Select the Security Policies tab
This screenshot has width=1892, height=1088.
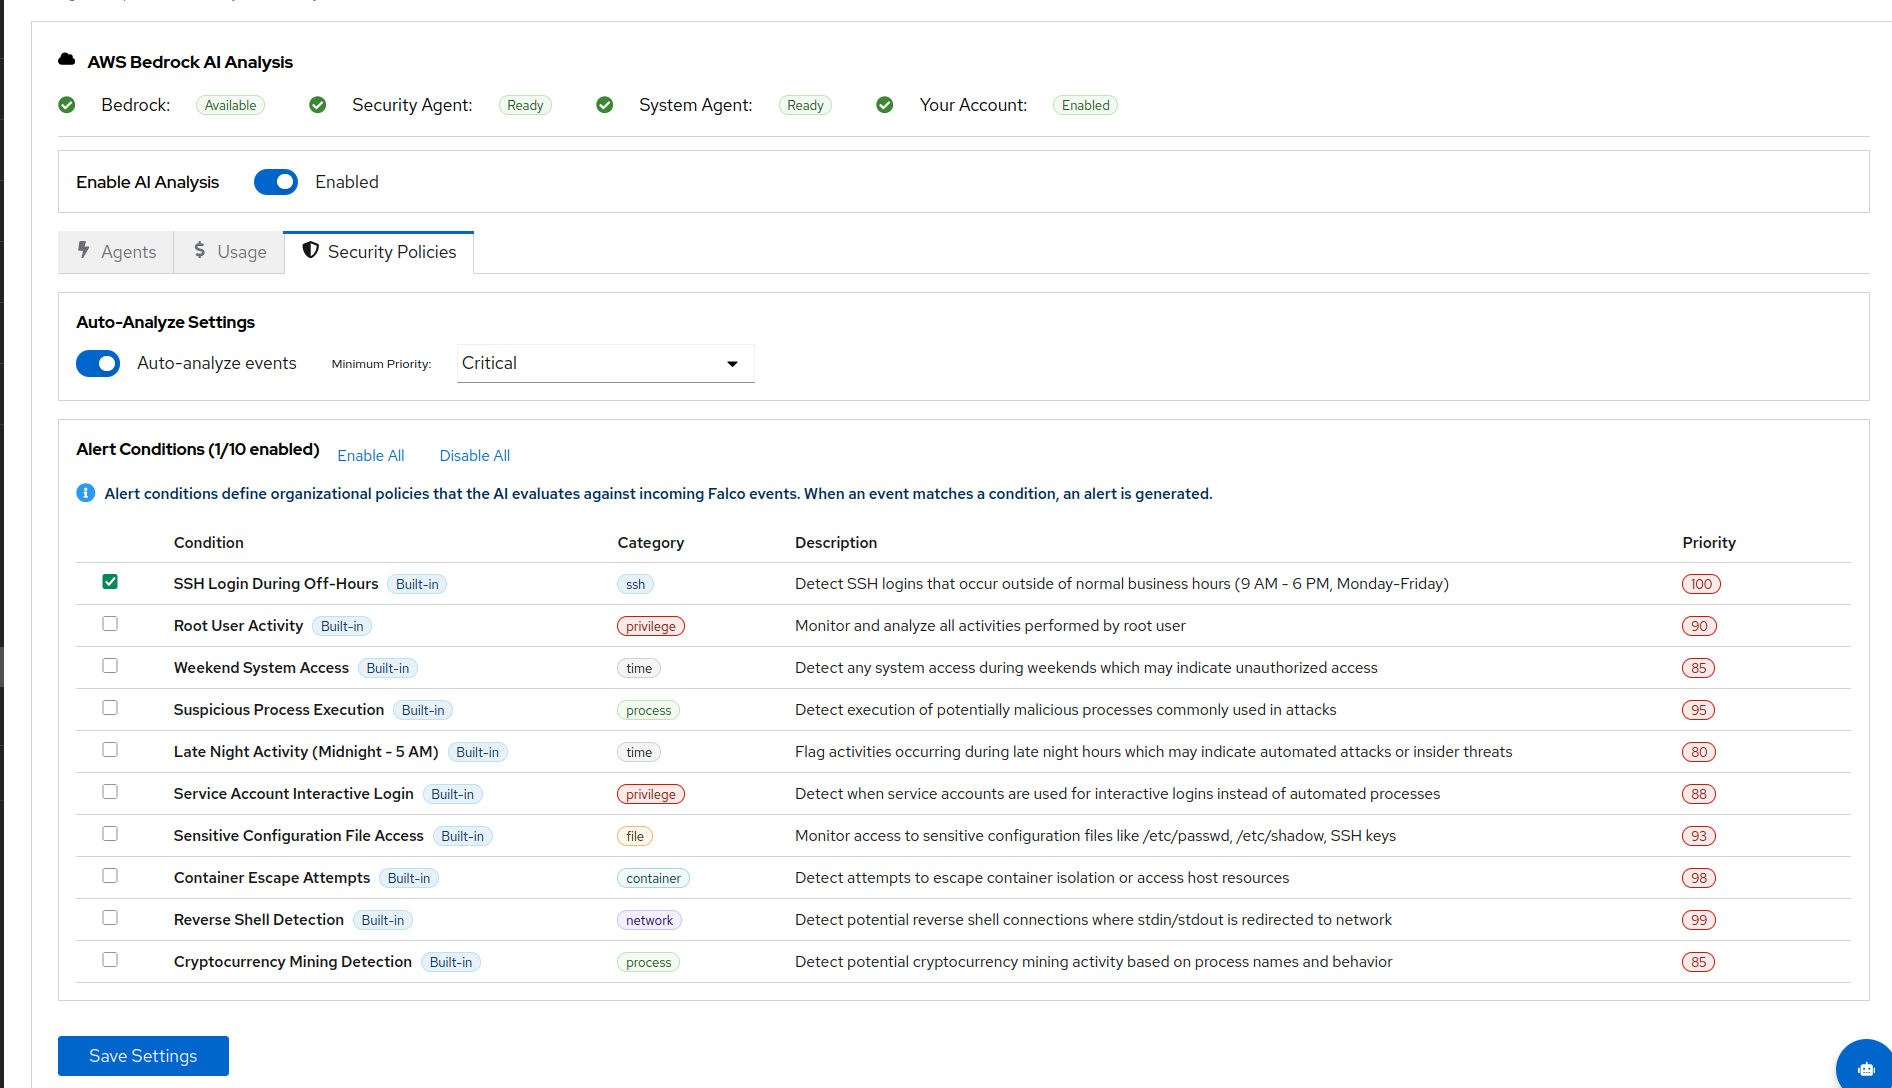(x=379, y=252)
